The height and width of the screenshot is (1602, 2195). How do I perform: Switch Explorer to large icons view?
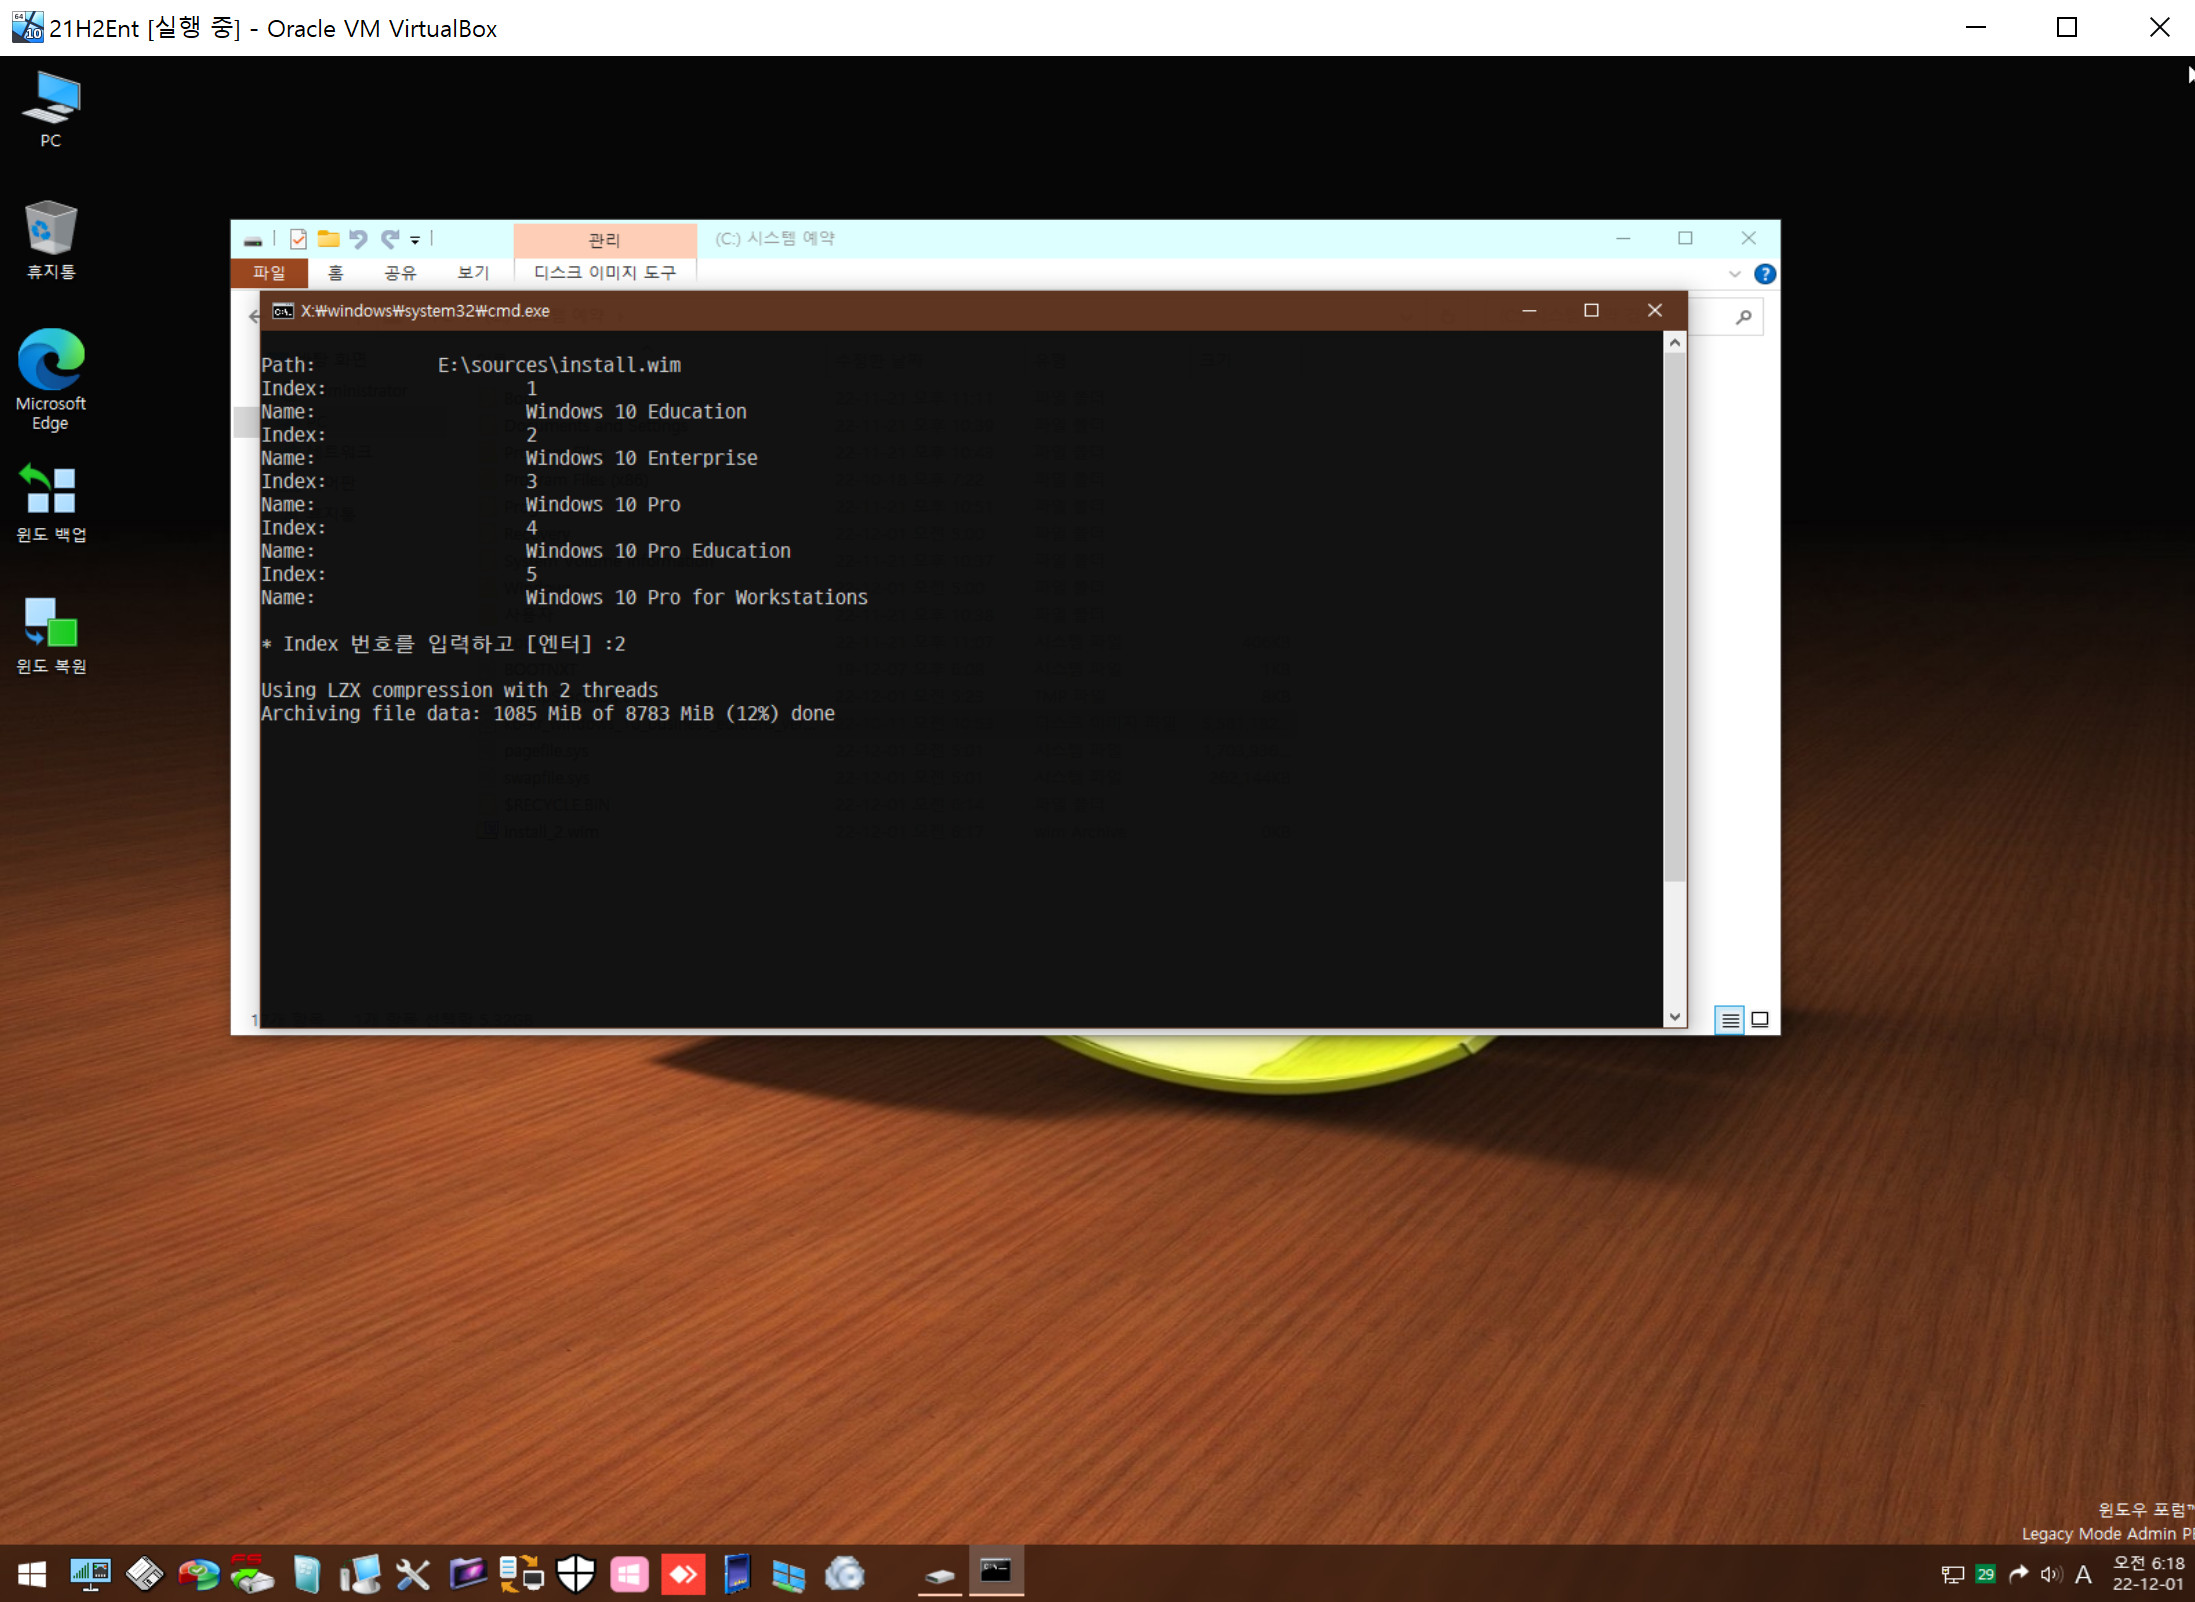[x=1760, y=1020]
